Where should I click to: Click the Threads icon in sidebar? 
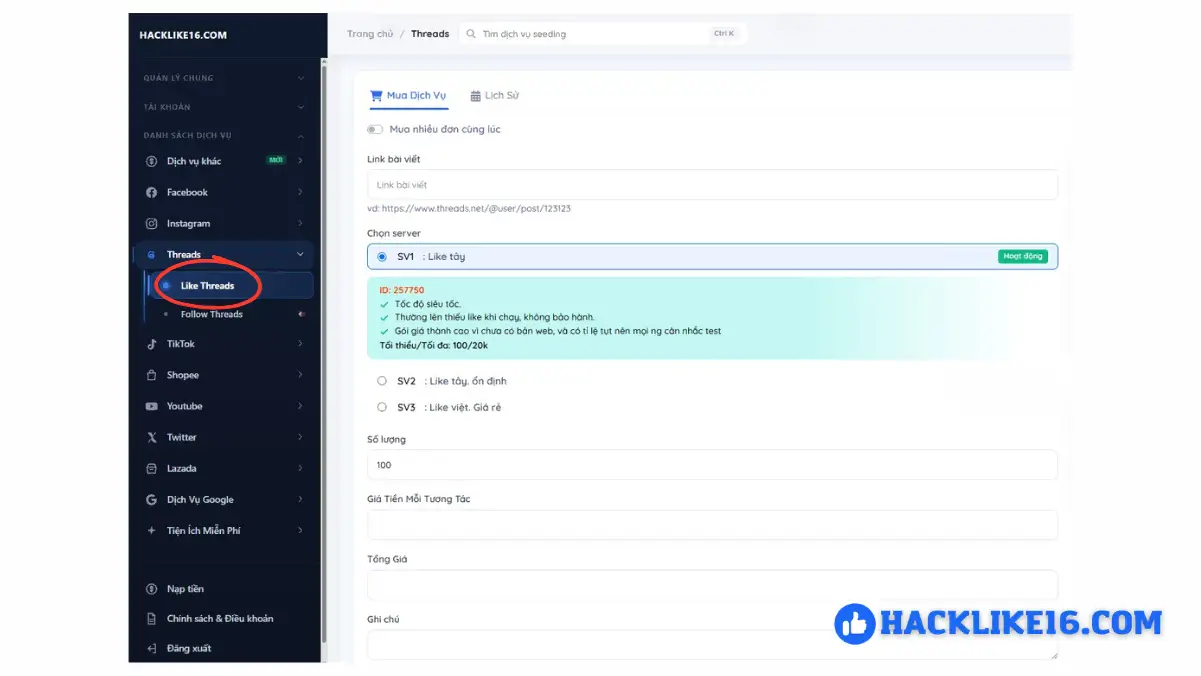point(152,254)
